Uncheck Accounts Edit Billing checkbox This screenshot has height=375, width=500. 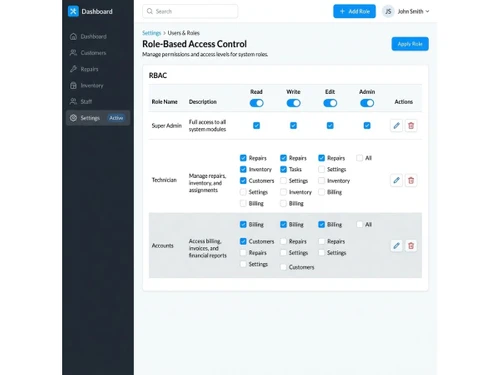pos(321,224)
